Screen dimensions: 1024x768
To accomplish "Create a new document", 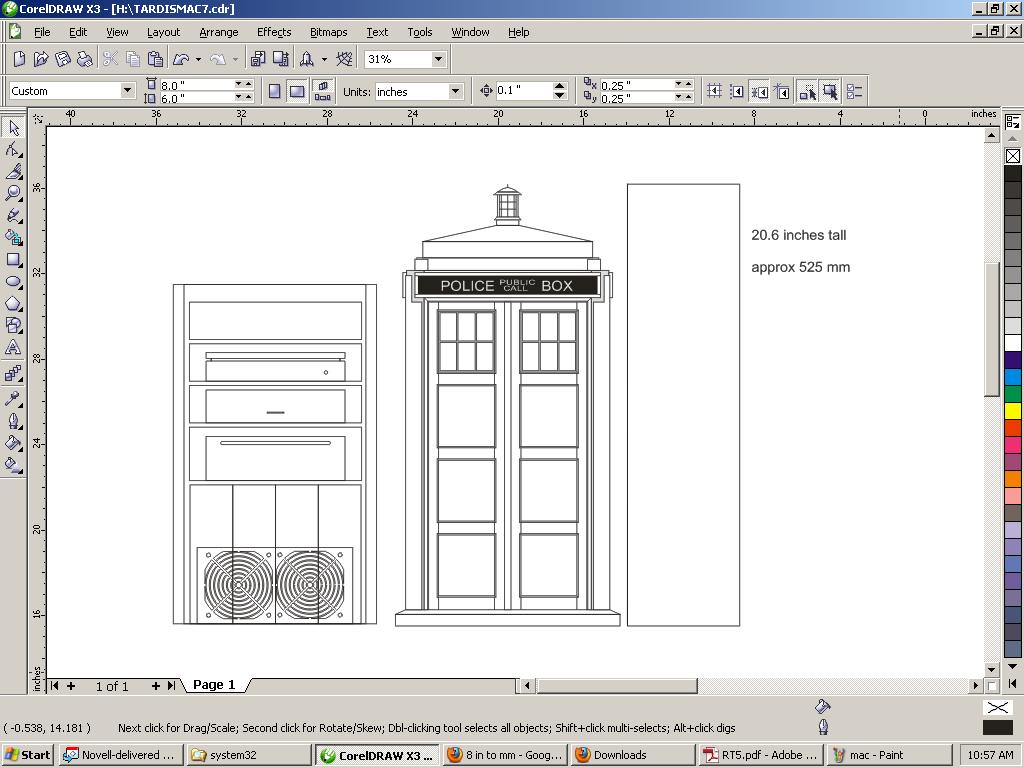I will click(x=20, y=59).
